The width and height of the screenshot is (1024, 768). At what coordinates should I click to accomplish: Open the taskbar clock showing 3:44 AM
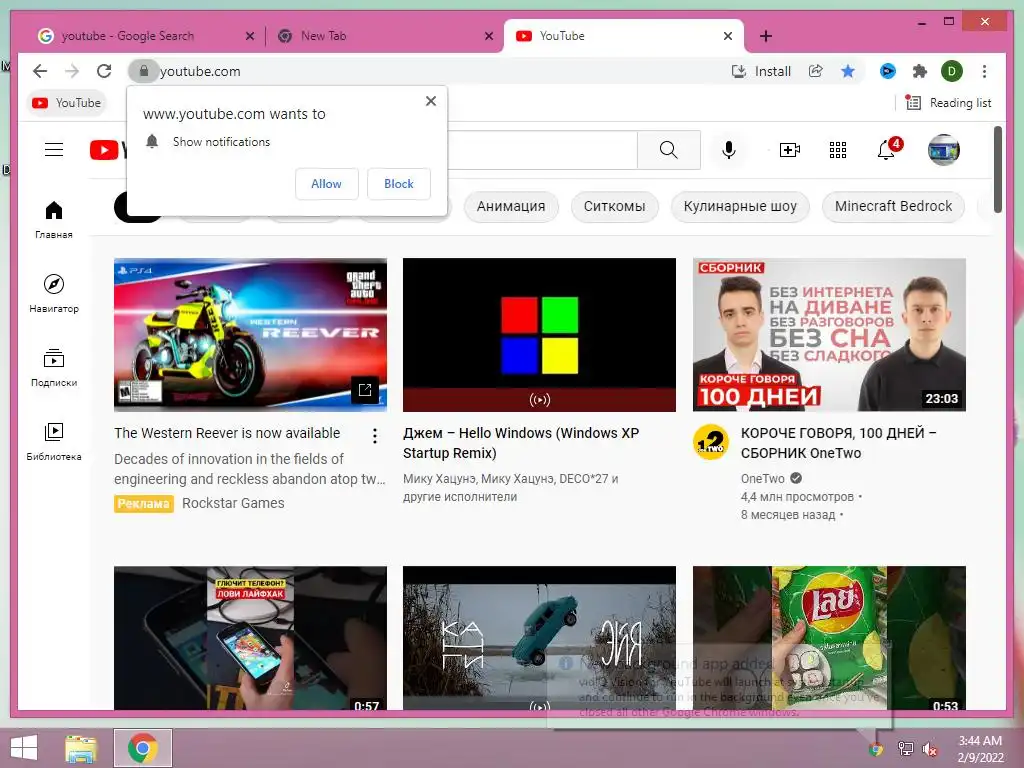(x=980, y=748)
